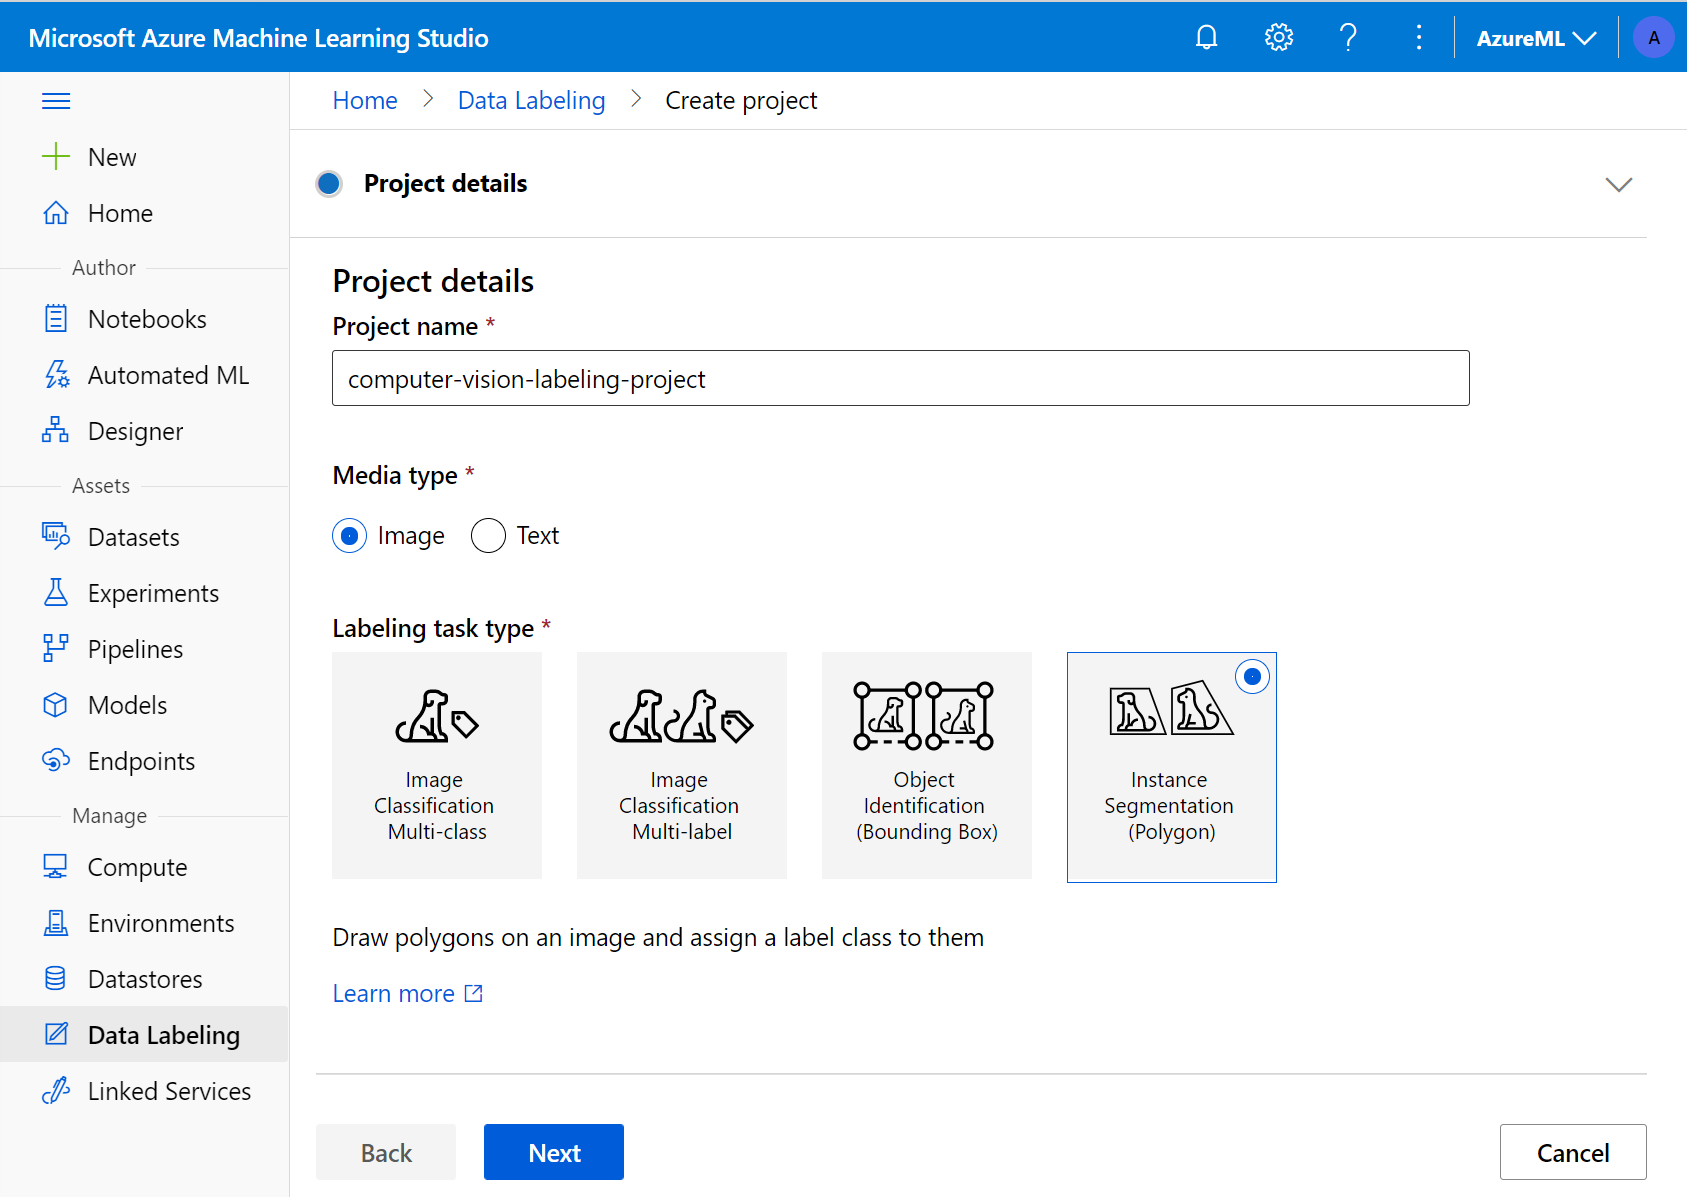Open the Designer page

136,431
